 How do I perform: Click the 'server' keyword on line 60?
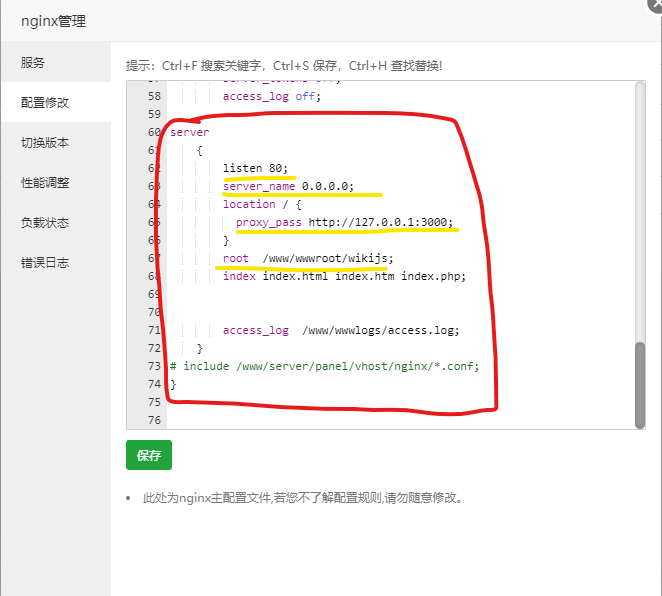click(190, 132)
